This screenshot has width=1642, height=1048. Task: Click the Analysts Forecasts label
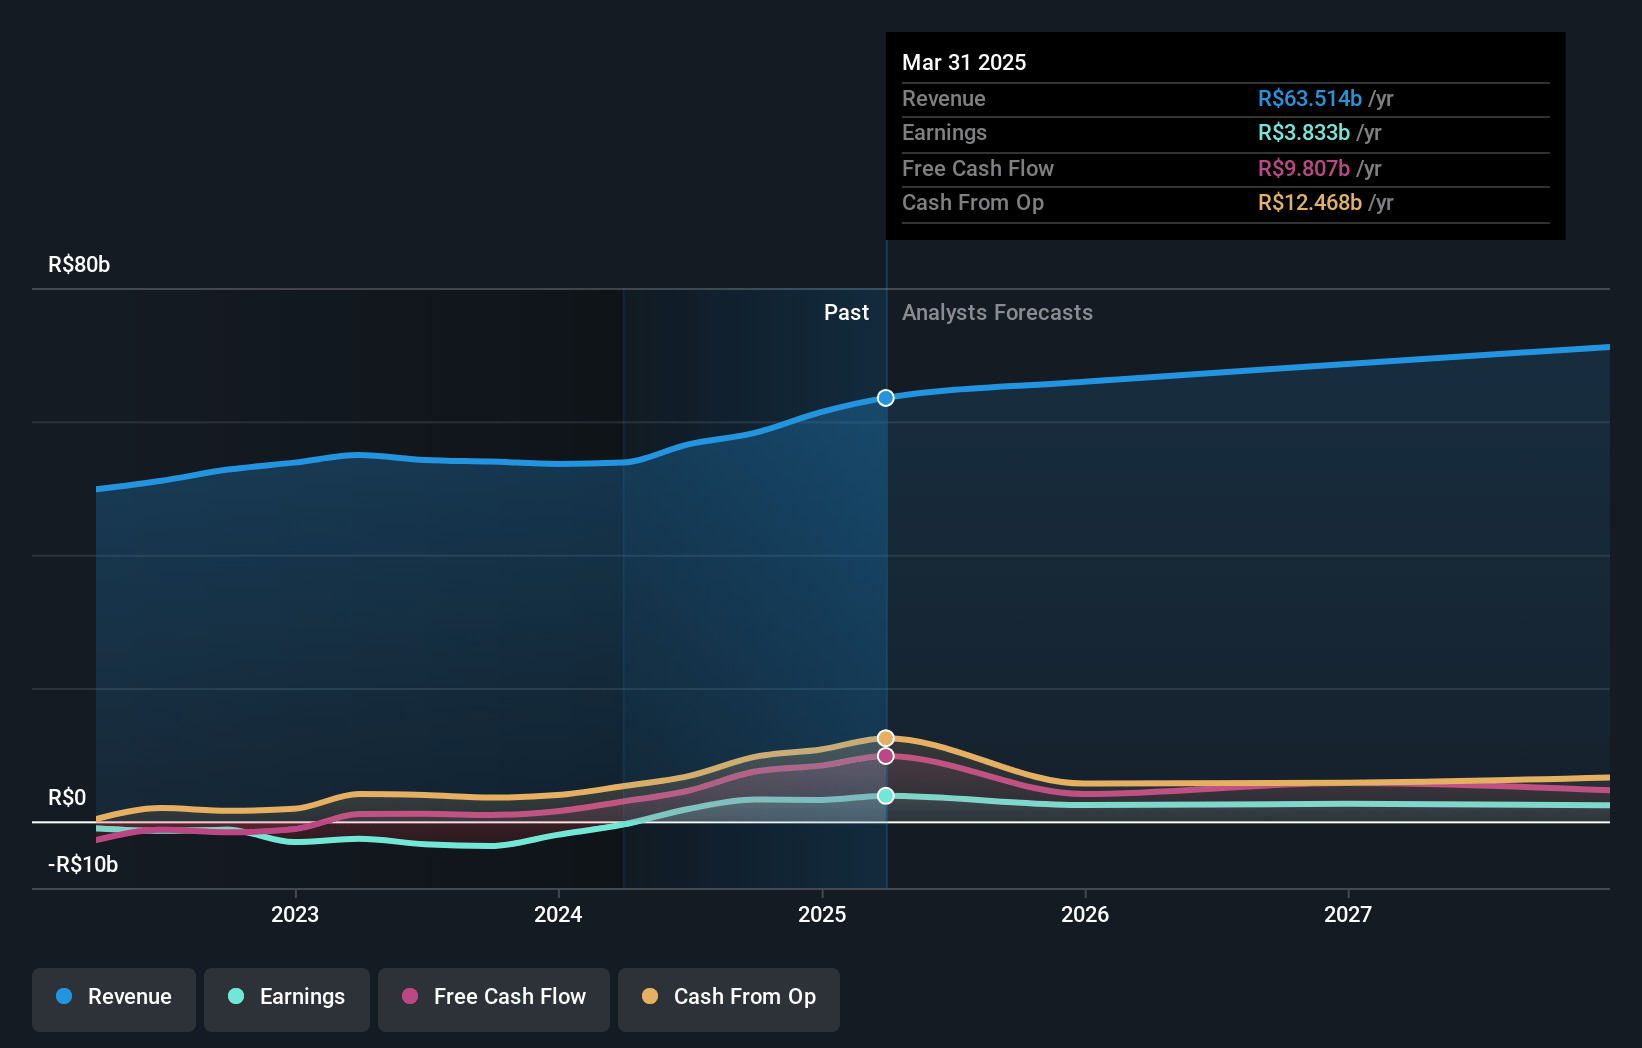point(997,313)
